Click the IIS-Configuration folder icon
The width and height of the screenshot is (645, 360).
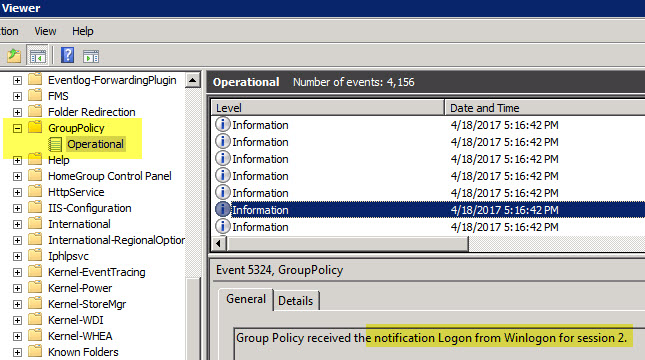35,208
